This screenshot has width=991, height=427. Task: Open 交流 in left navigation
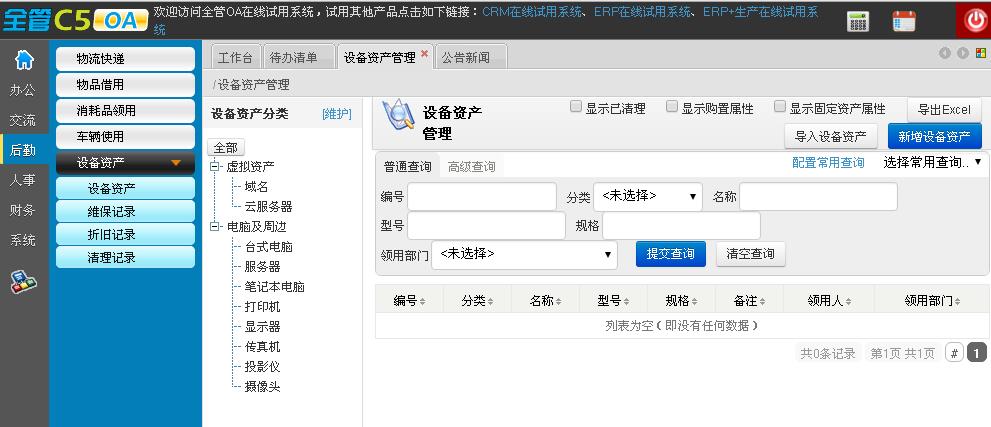click(x=23, y=121)
